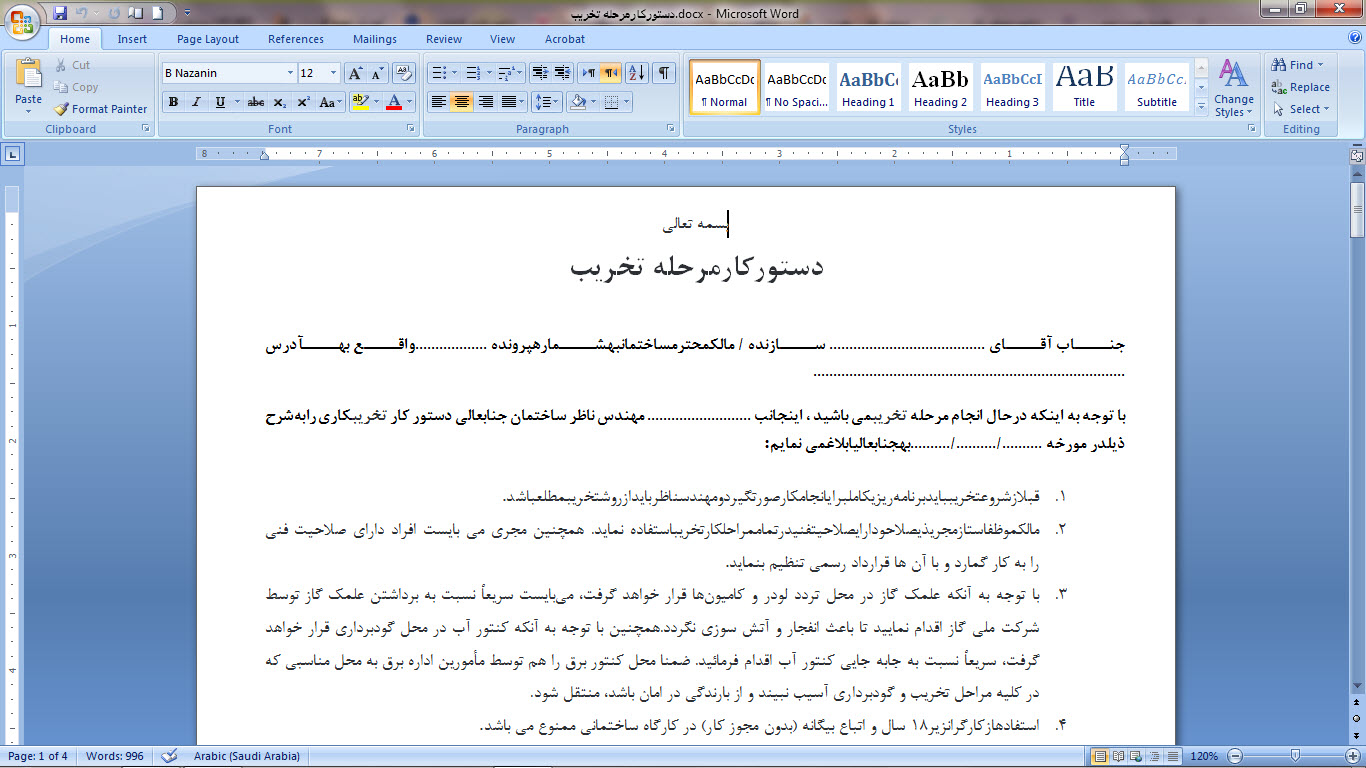Clear formatting with the eraser icon
Image resolution: width=1366 pixels, height=768 pixels.
pyautogui.click(x=404, y=73)
